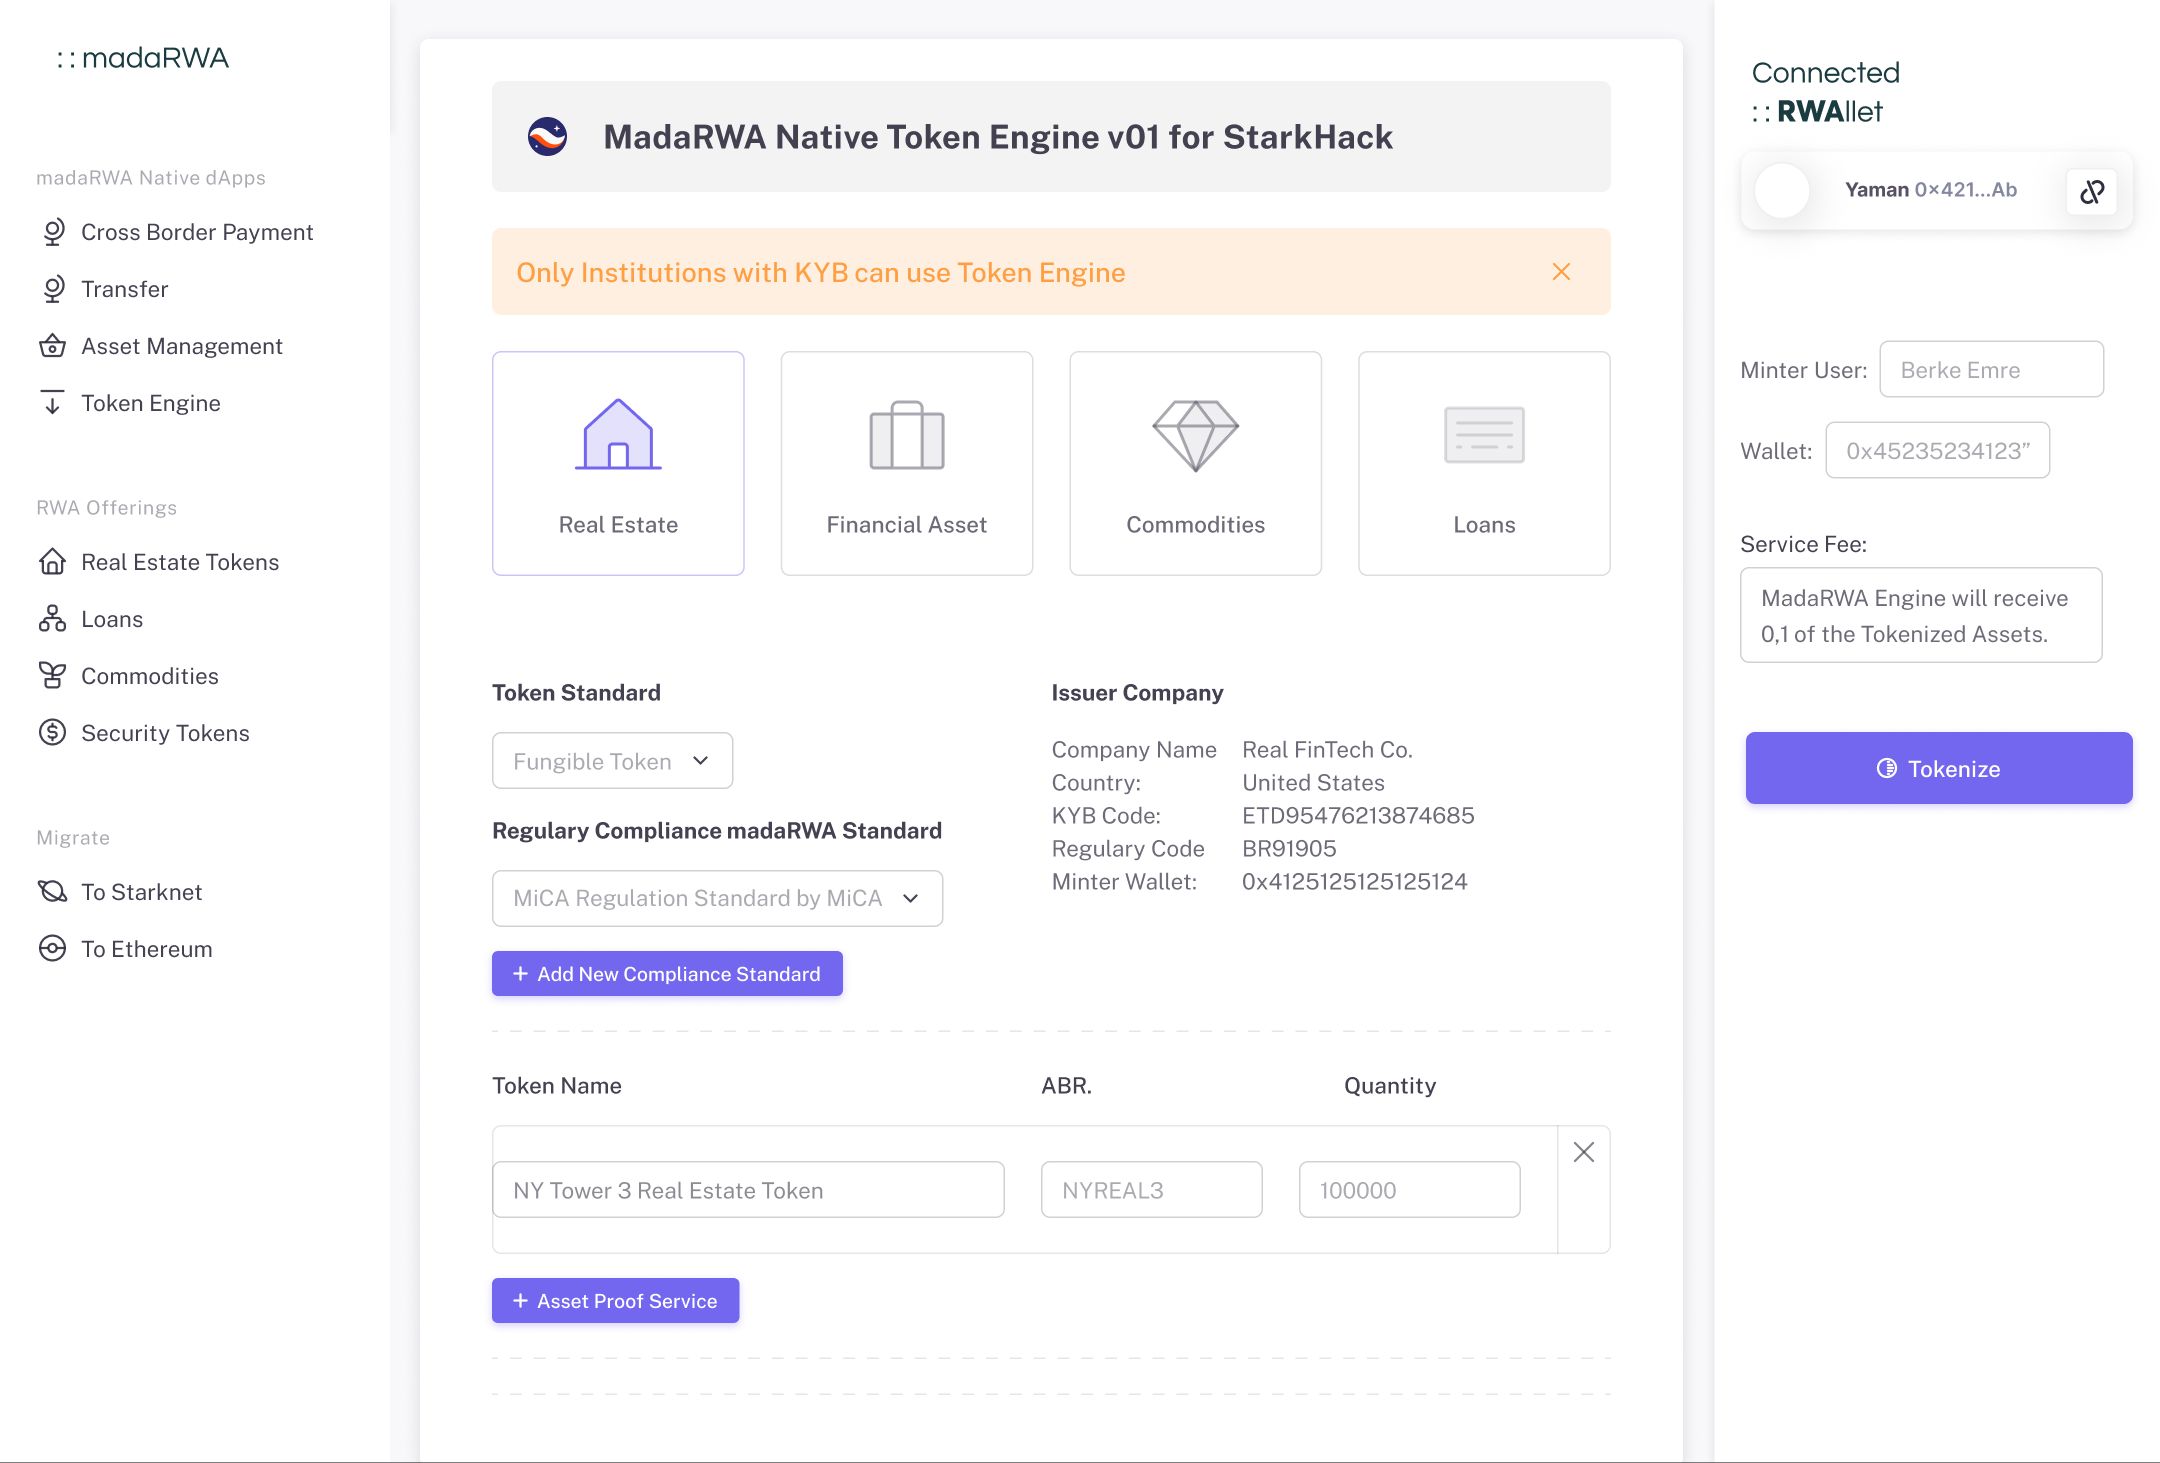Click the Quantity 100000 input field

pos(1409,1189)
